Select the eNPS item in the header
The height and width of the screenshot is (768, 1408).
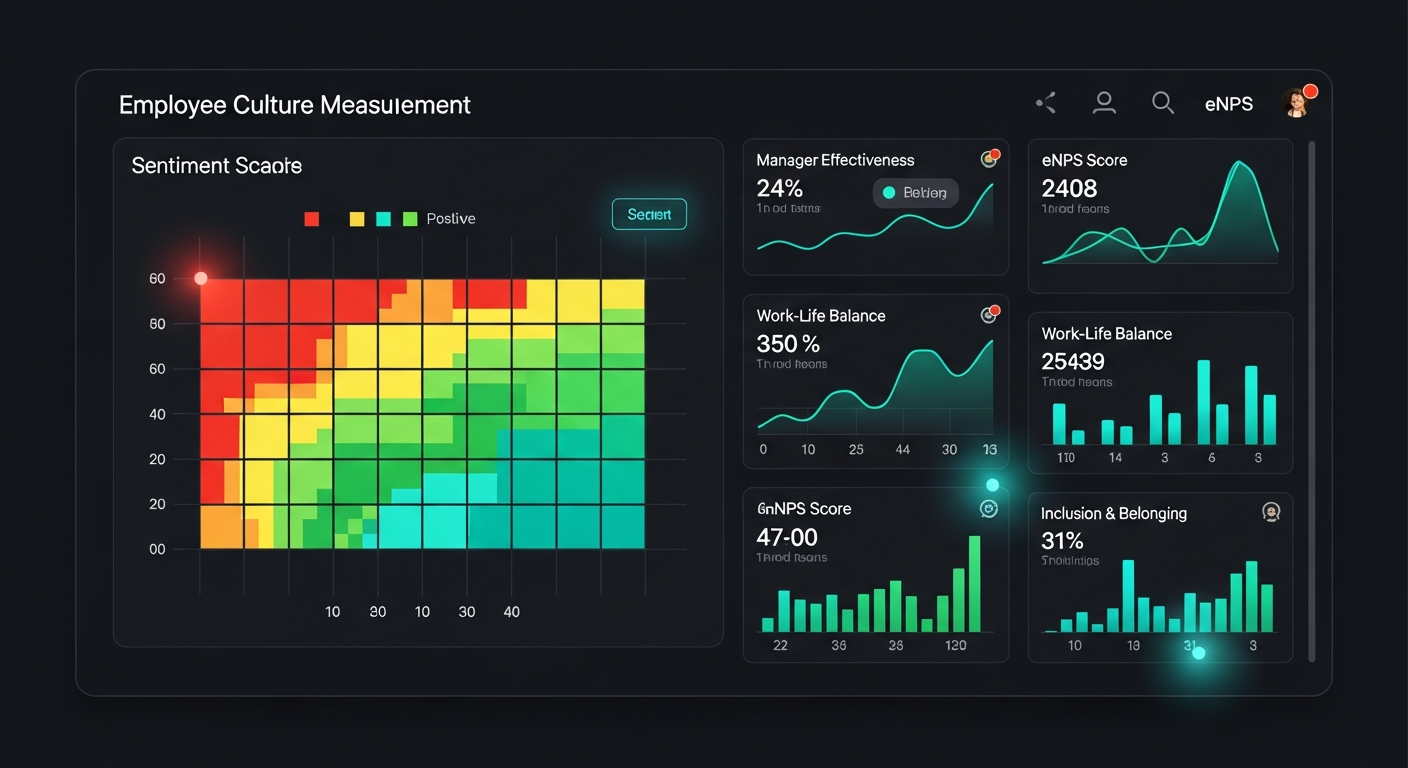[1228, 103]
